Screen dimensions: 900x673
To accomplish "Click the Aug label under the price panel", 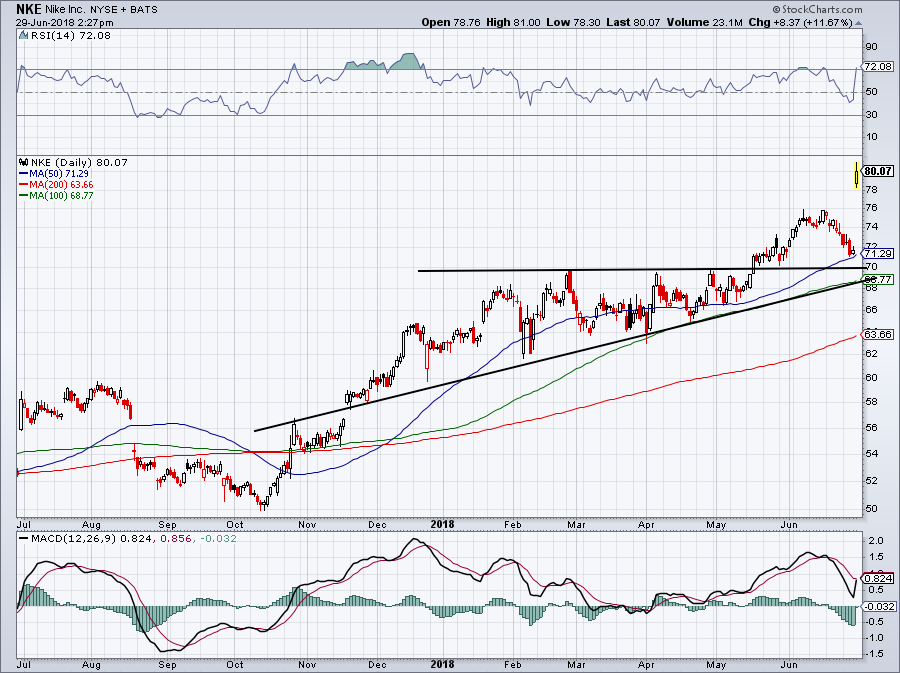I will (91, 524).
